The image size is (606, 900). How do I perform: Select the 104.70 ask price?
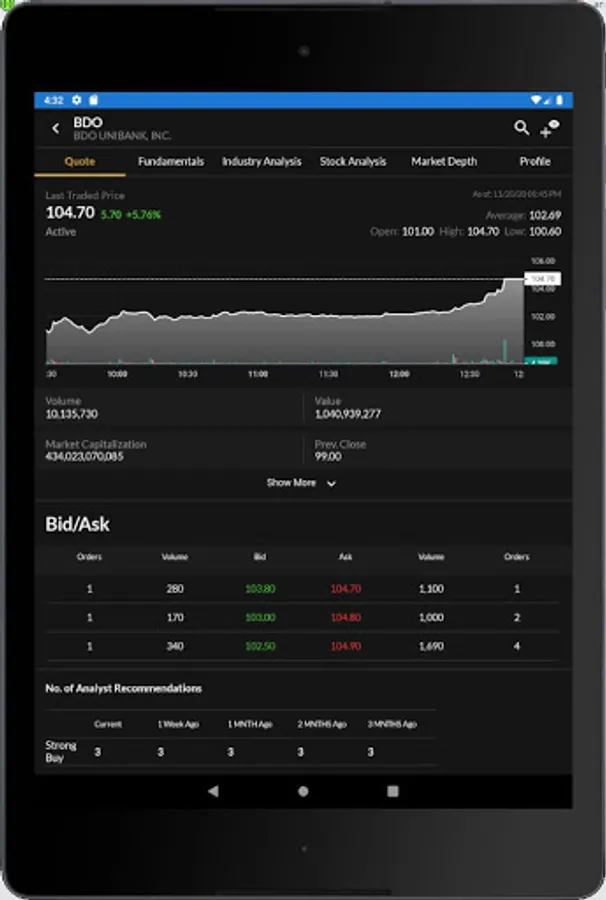pyautogui.click(x=345, y=588)
